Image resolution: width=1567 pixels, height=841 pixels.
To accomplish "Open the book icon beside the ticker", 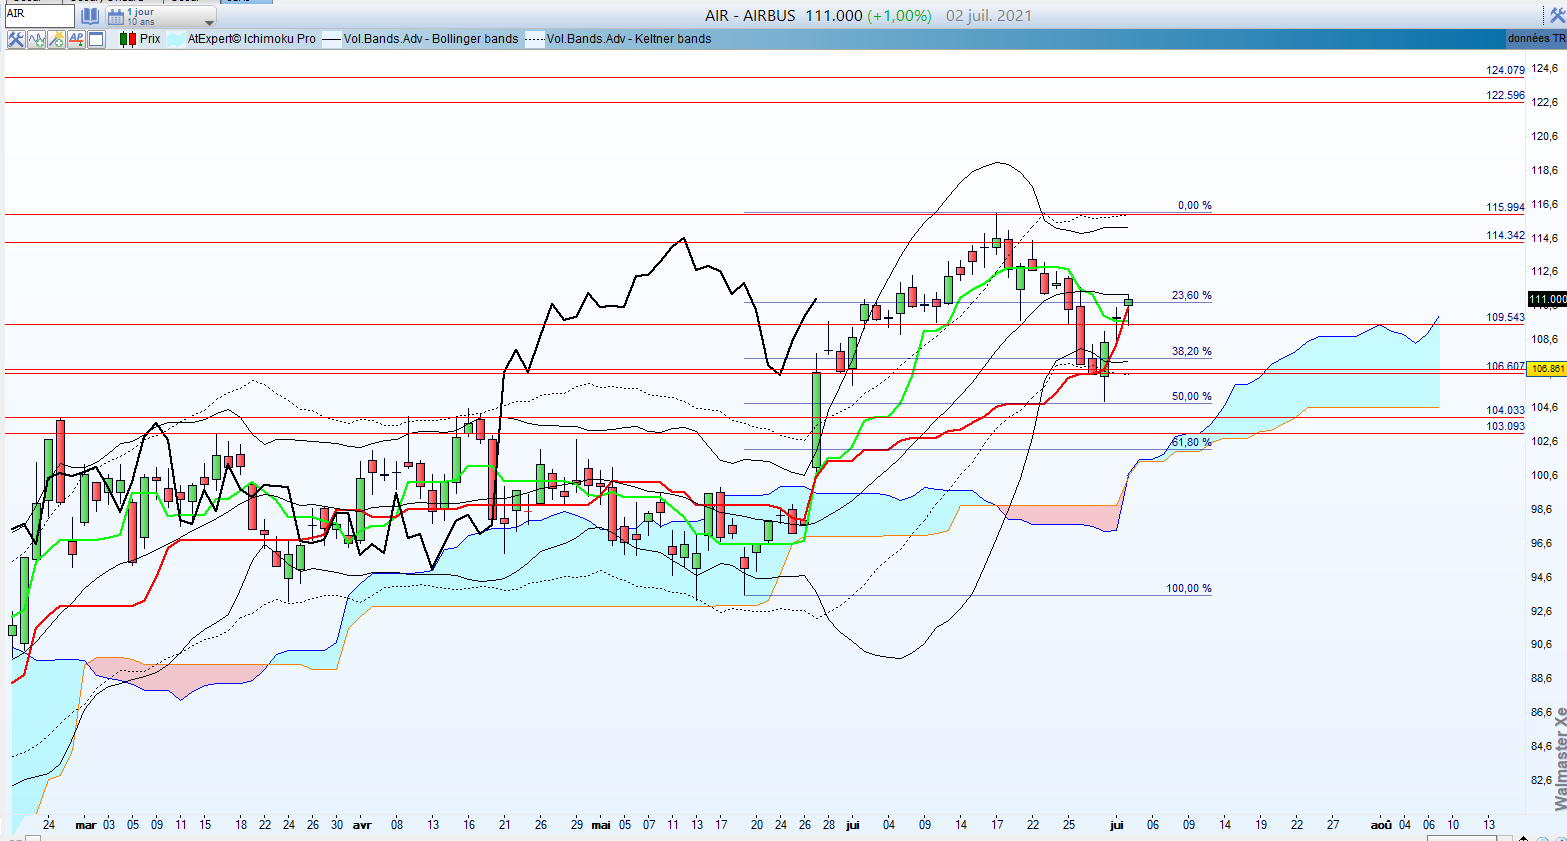I will click(x=90, y=16).
